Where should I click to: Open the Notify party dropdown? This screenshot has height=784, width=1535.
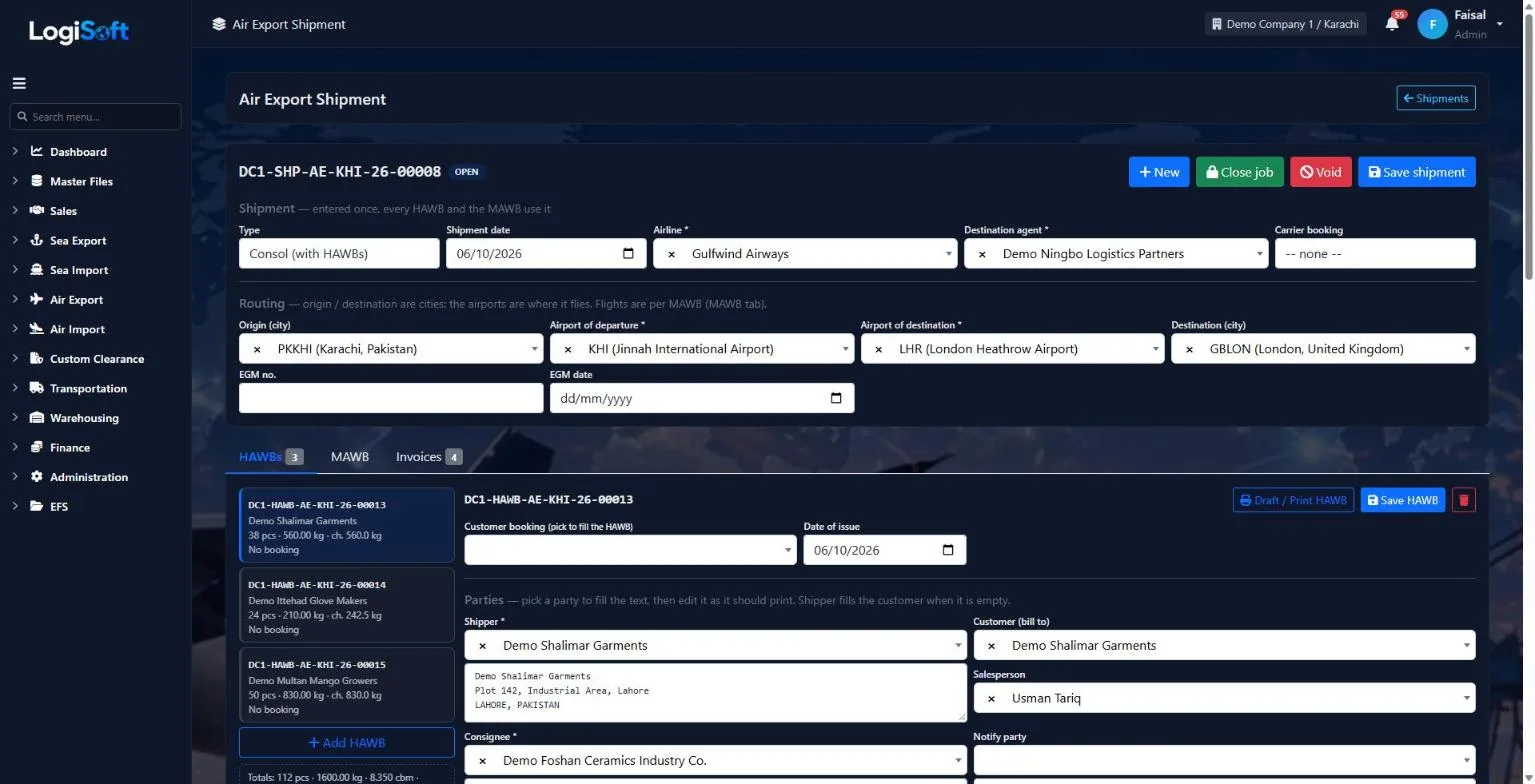point(1224,760)
